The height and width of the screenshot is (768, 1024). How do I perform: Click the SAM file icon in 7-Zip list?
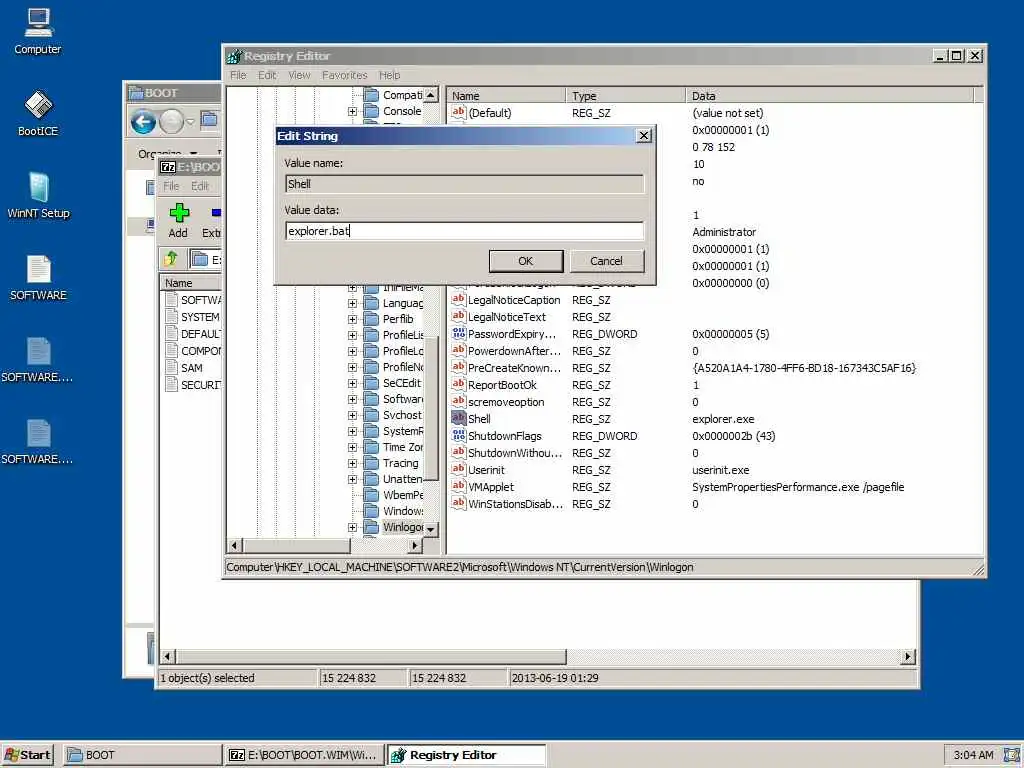click(x=172, y=368)
